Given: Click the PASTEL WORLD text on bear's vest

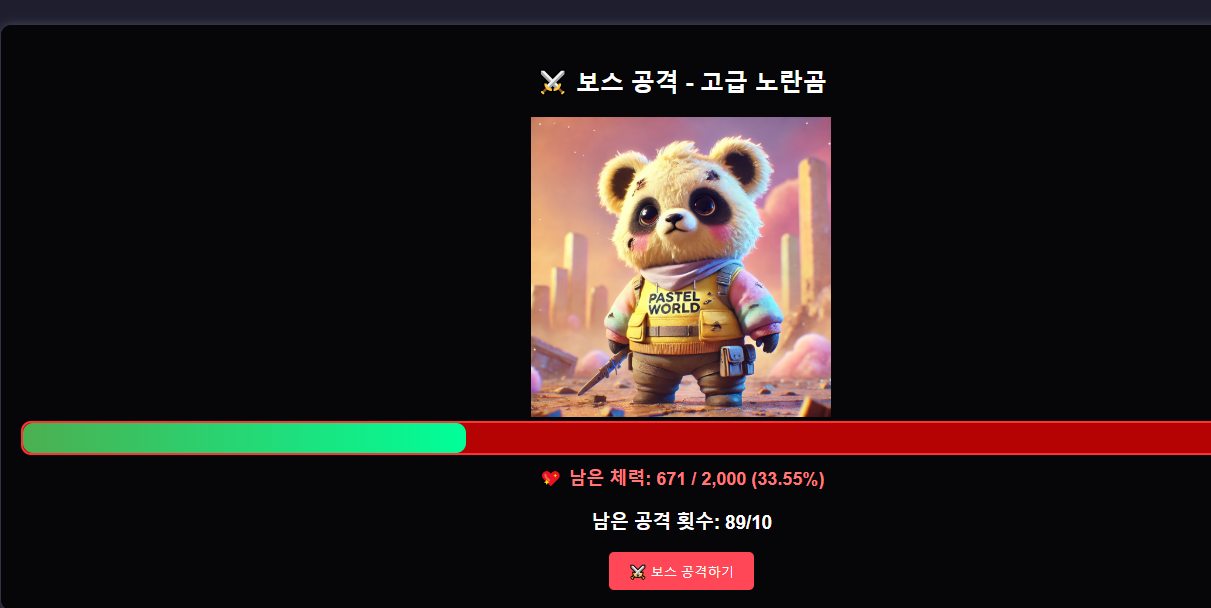Looking at the screenshot, I should [x=675, y=303].
